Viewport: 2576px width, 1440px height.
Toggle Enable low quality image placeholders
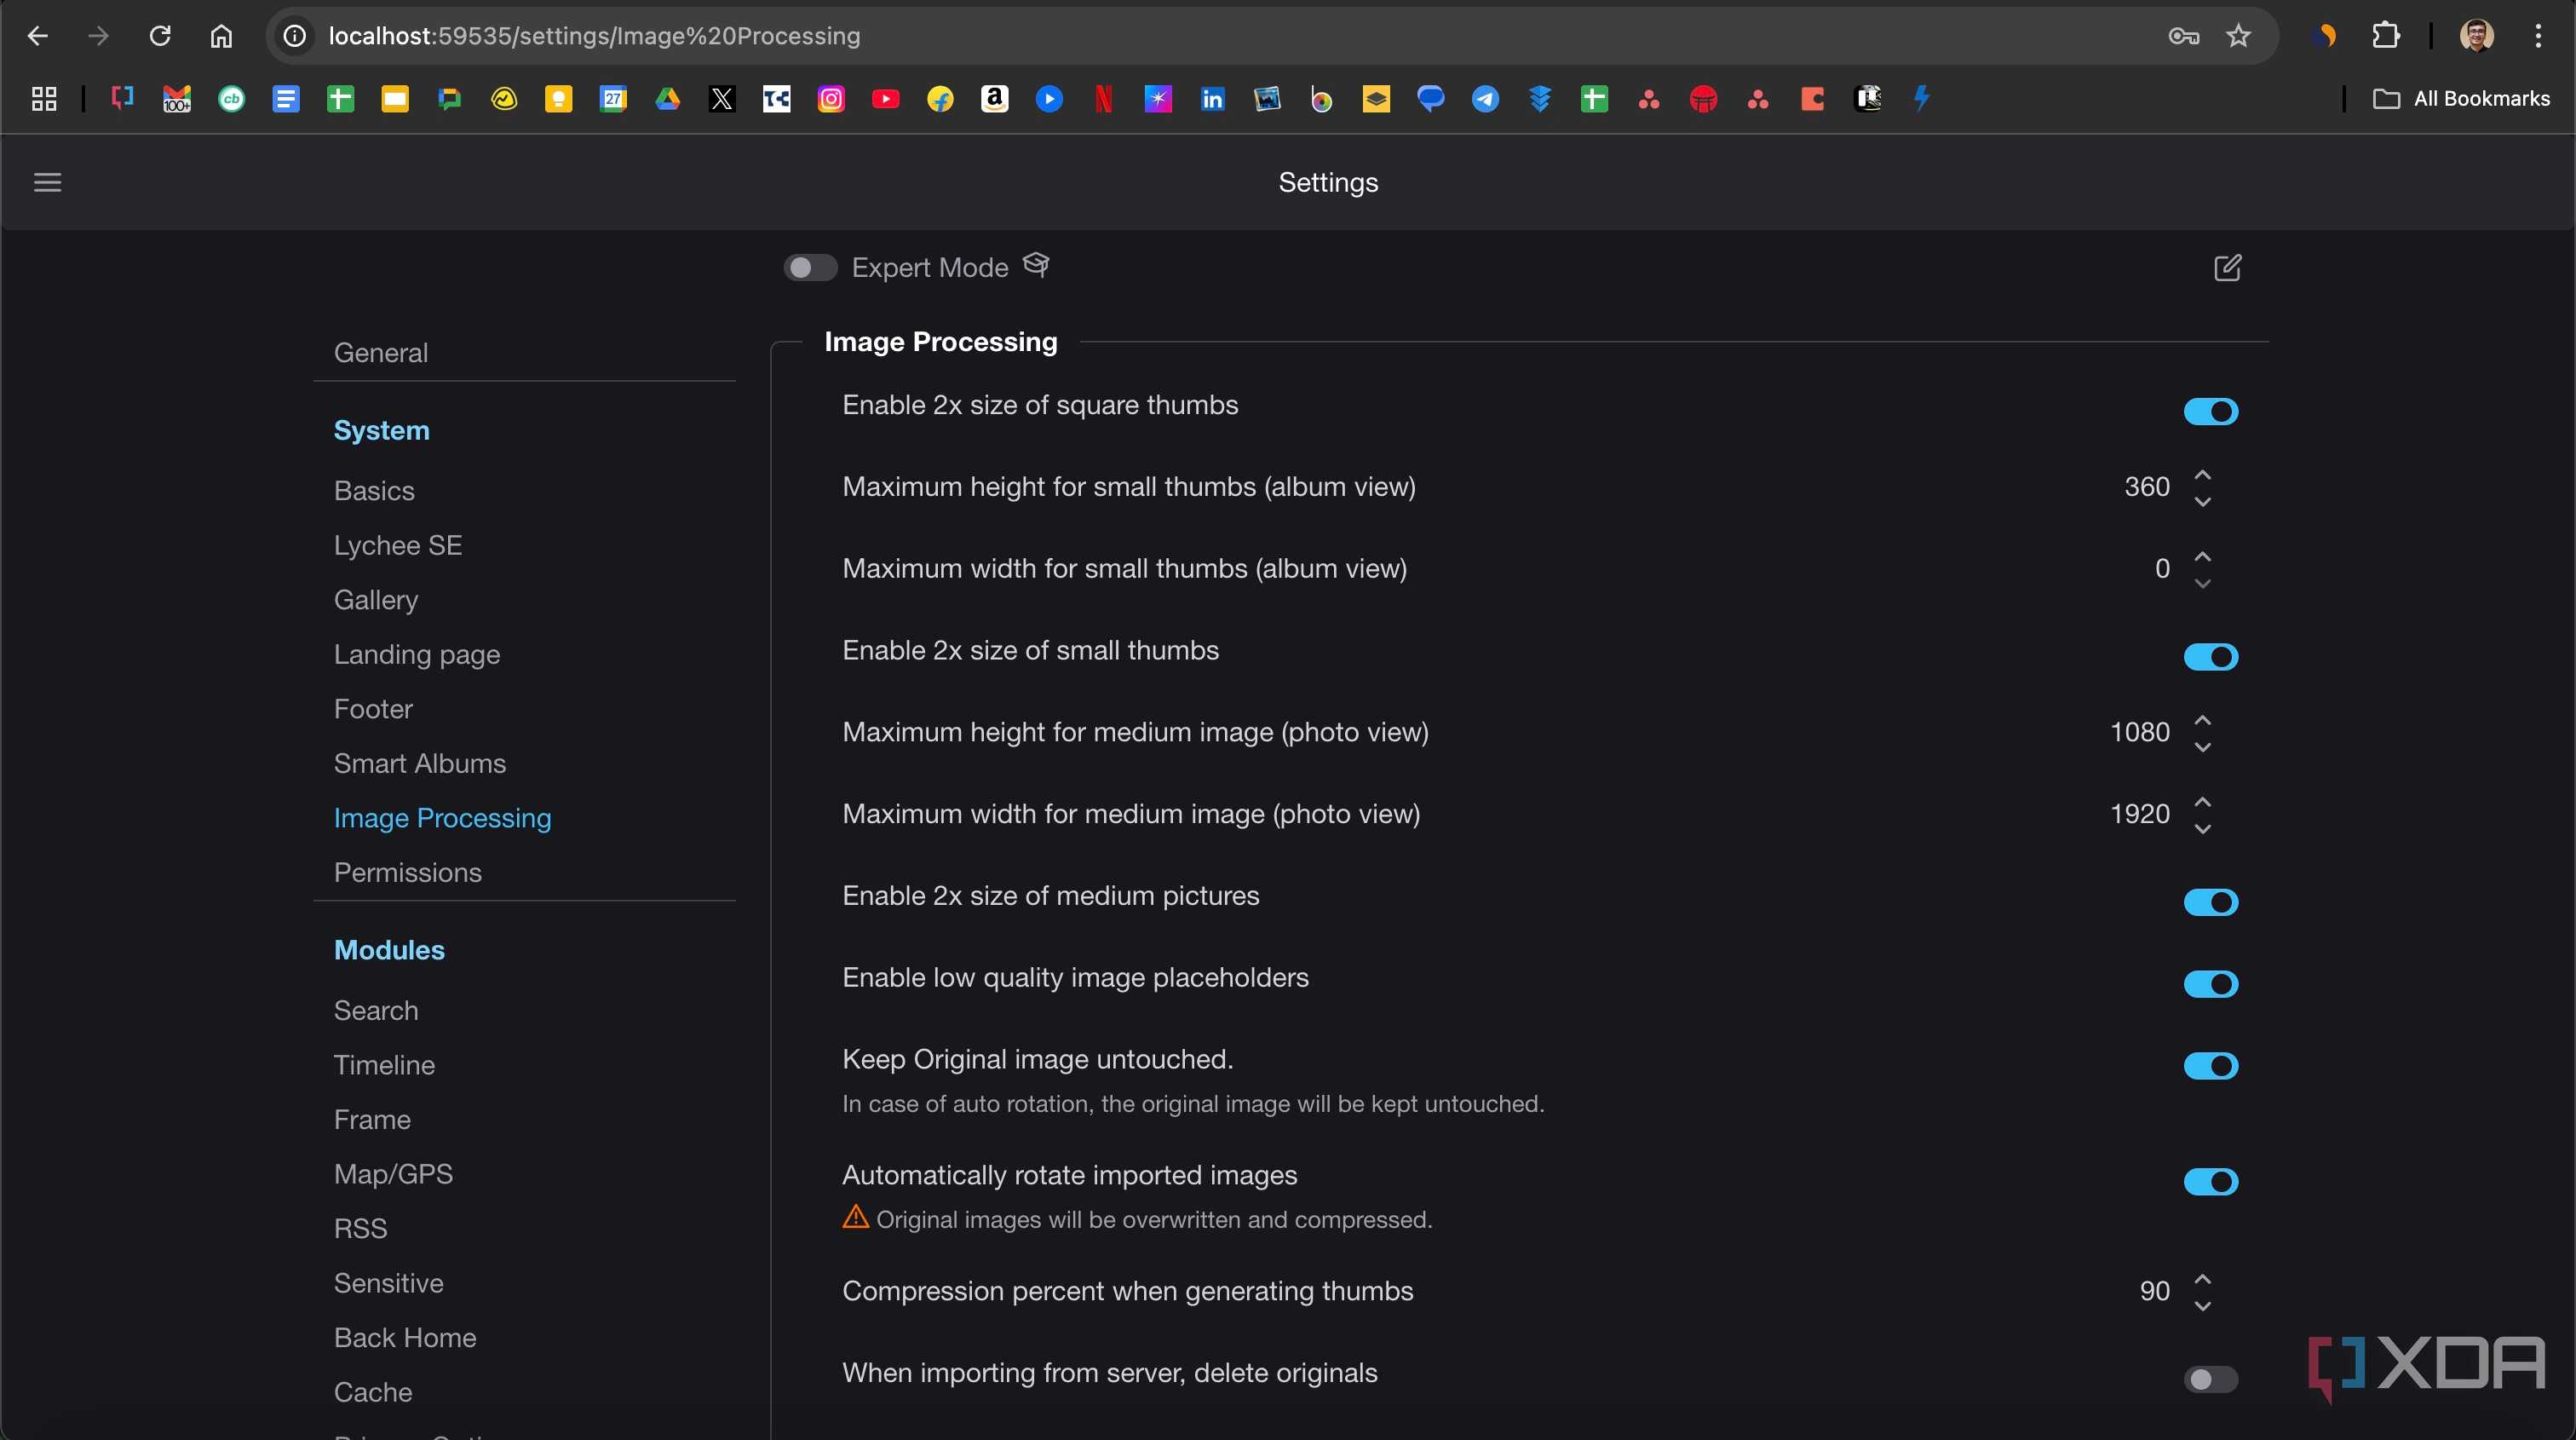pyautogui.click(x=2210, y=984)
